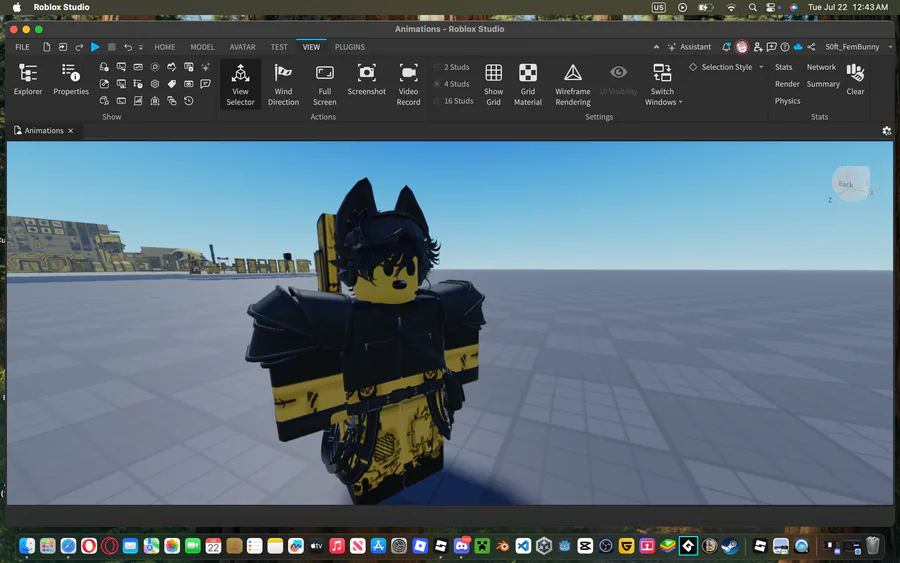Open macOS Spotlight search
This screenshot has width=900, height=563.
pos(752,7)
